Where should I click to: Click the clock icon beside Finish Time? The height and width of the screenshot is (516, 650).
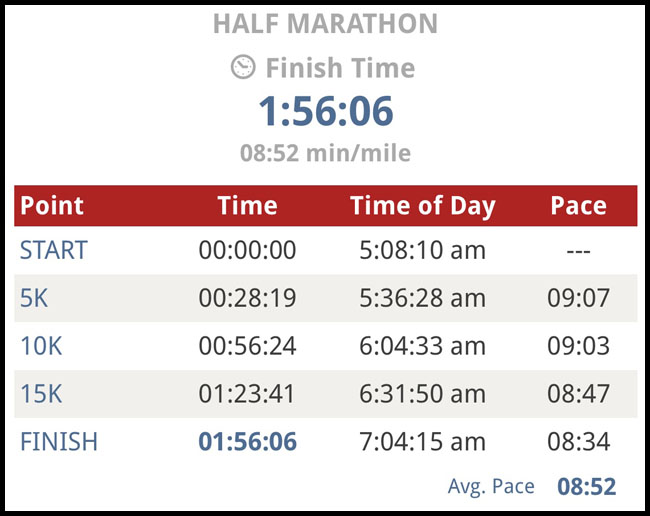(x=242, y=68)
